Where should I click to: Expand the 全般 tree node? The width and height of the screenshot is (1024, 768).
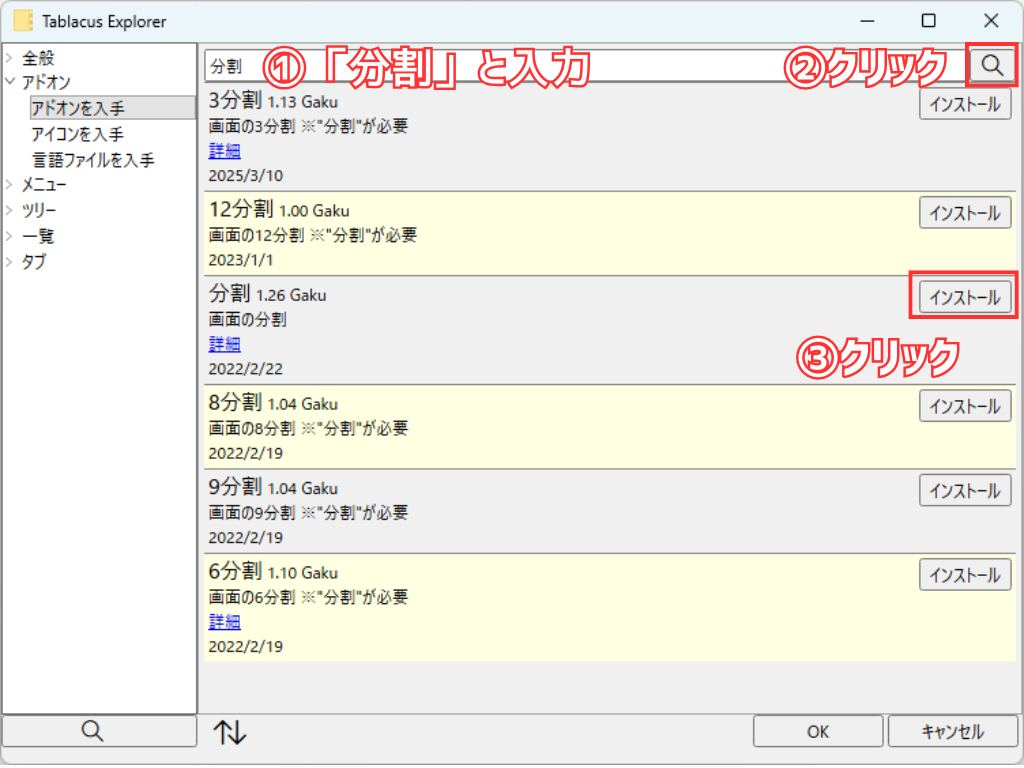coord(10,59)
